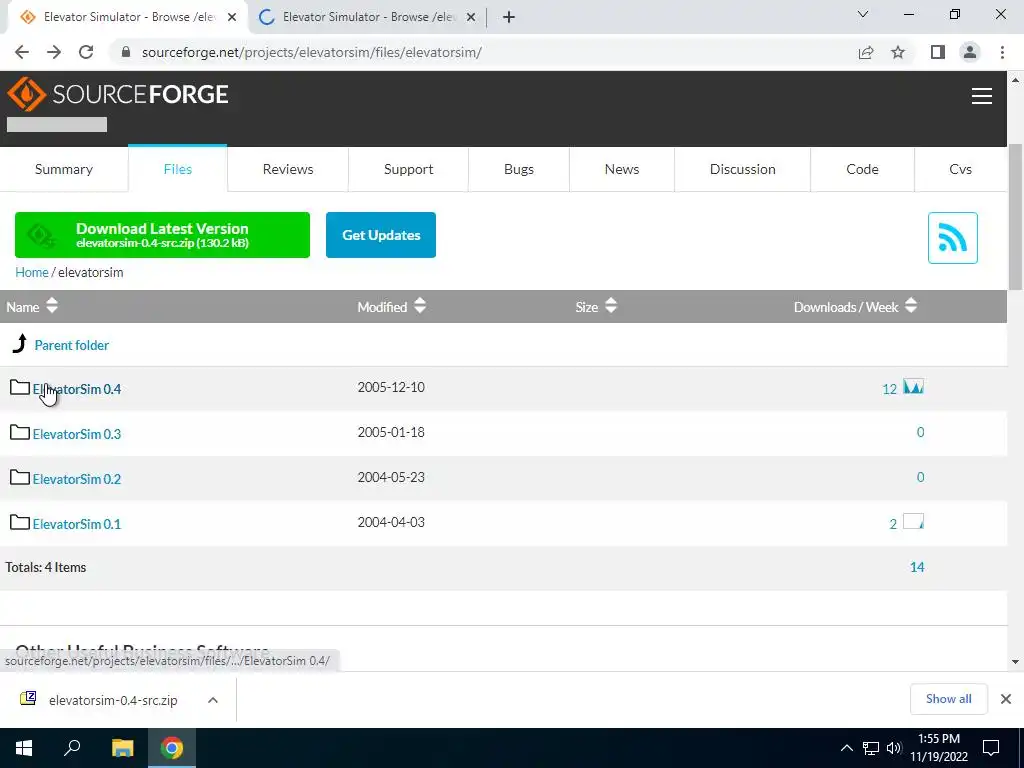Click the Parent folder up-arrow icon
1024x768 pixels.
coord(20,344)
